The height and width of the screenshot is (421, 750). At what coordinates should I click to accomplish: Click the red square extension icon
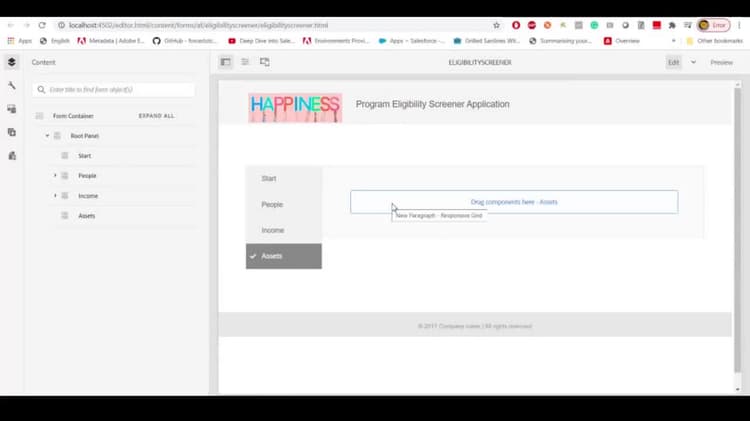tap(657, 25)
